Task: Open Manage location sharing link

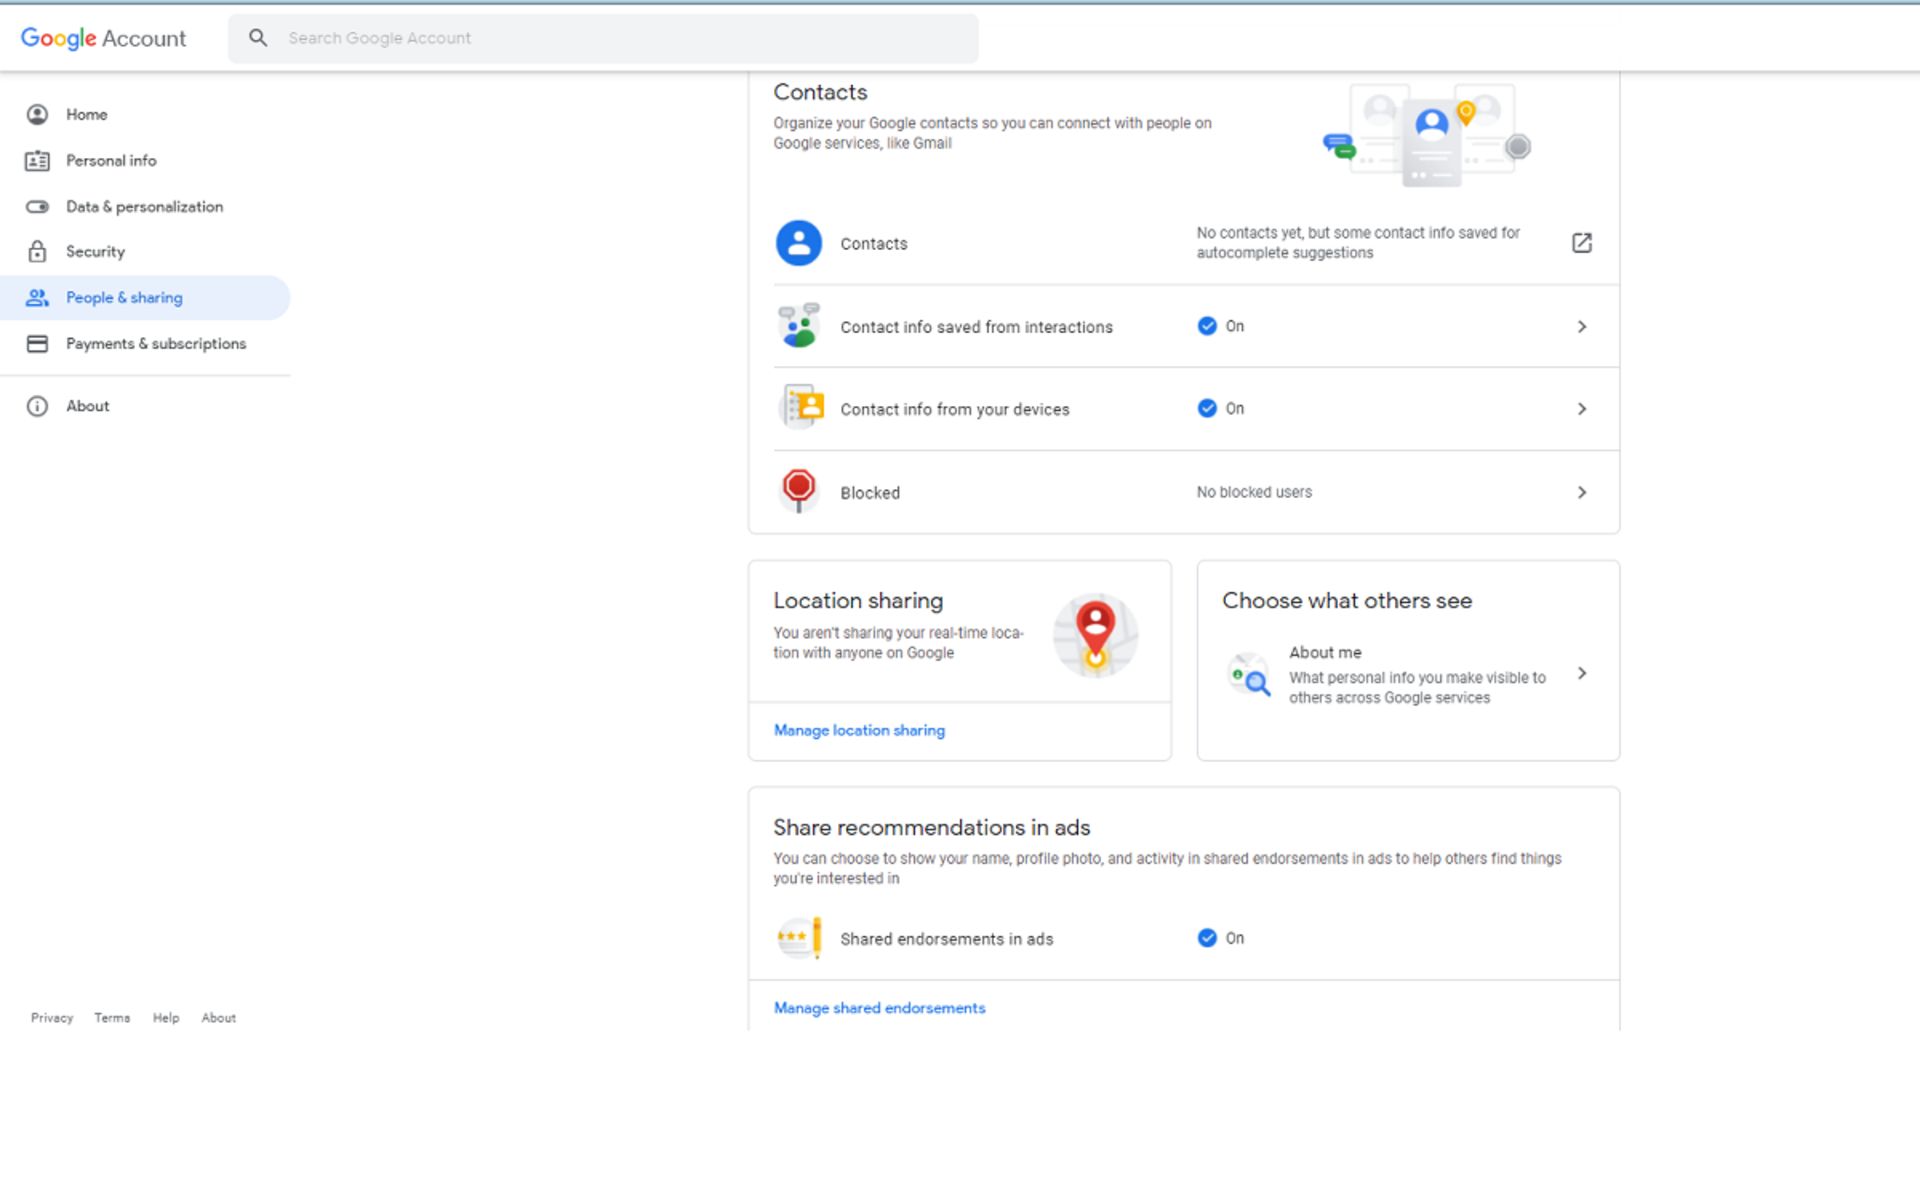Action: [859, 731]
